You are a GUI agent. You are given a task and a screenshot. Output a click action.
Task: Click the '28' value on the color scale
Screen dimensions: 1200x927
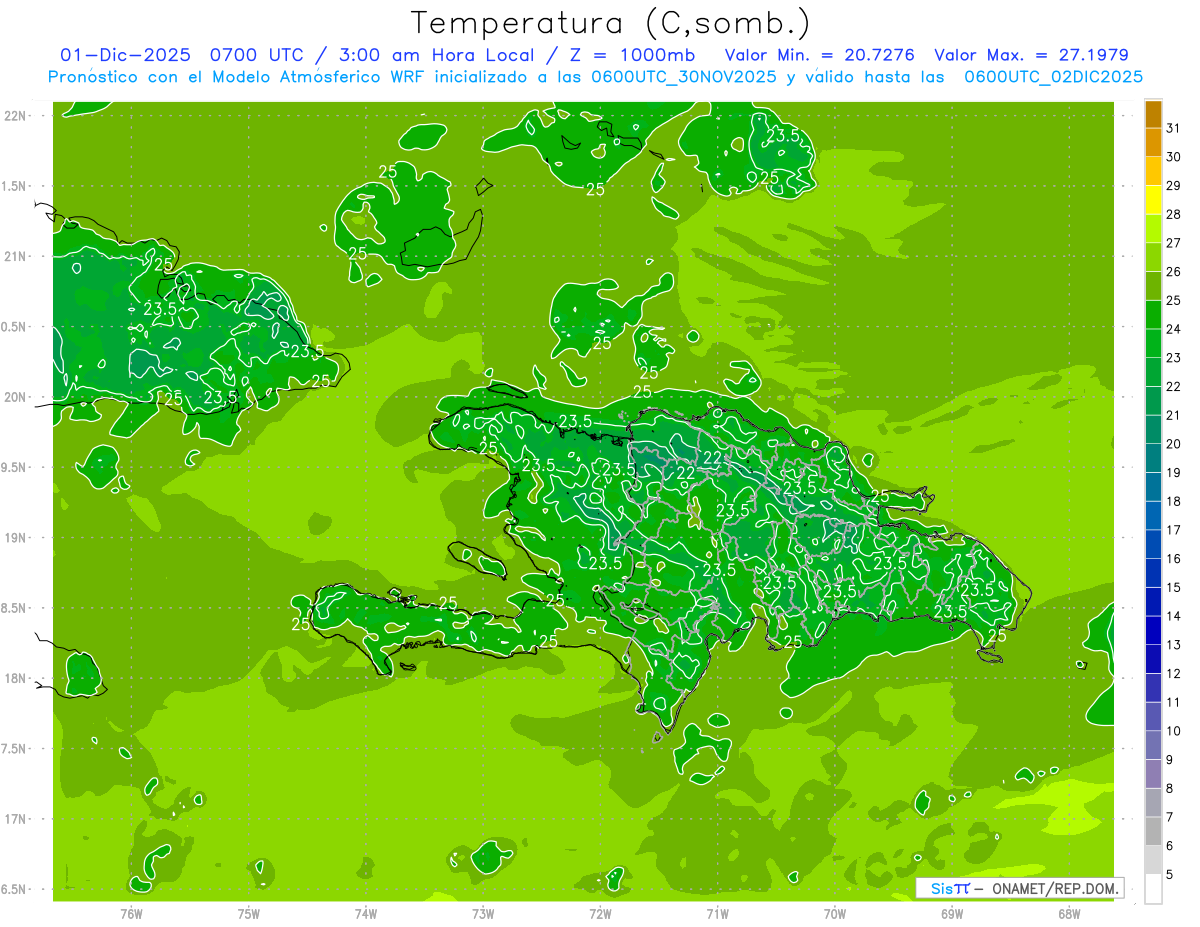1174,214
